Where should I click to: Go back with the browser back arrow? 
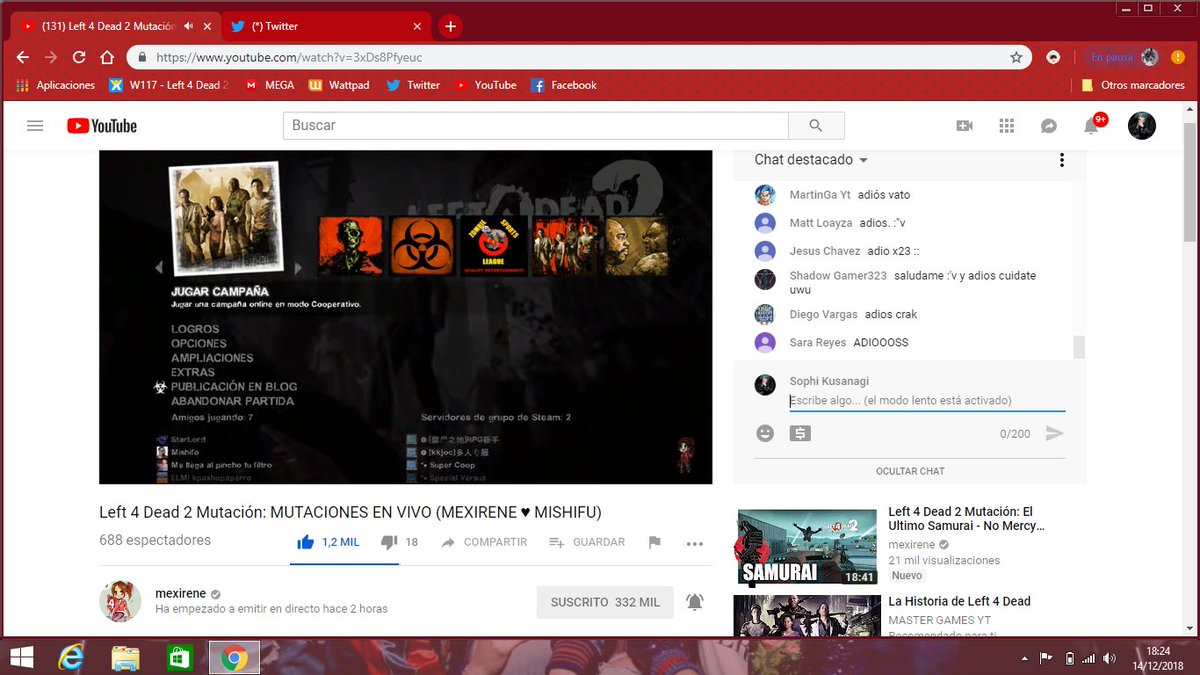23,57
